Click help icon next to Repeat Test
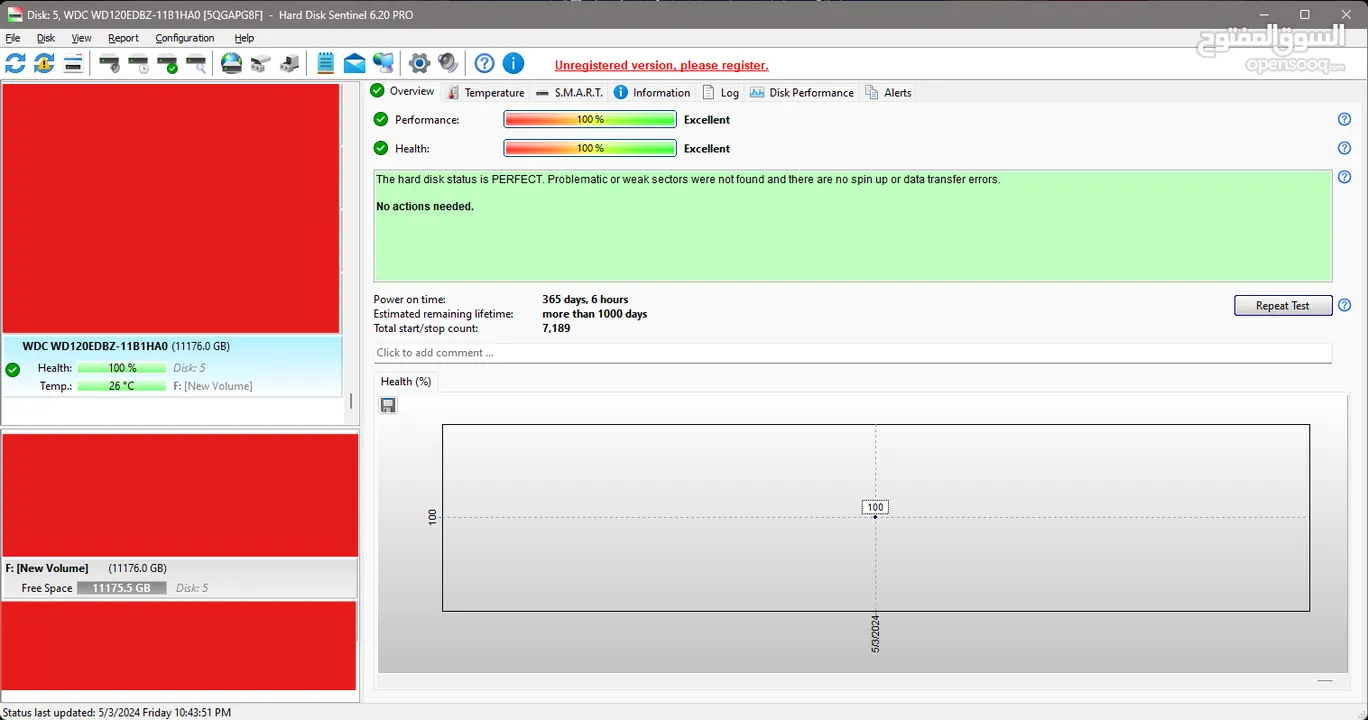Image resolution: width=1368 pixels, height=720 pixels. 1345,305
